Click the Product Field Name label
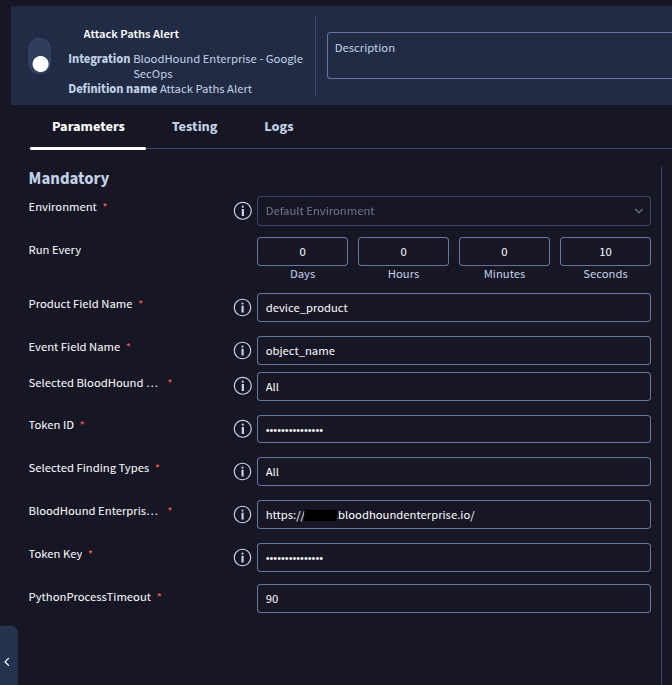Screen dimensions: 672x685 point(80,304)
